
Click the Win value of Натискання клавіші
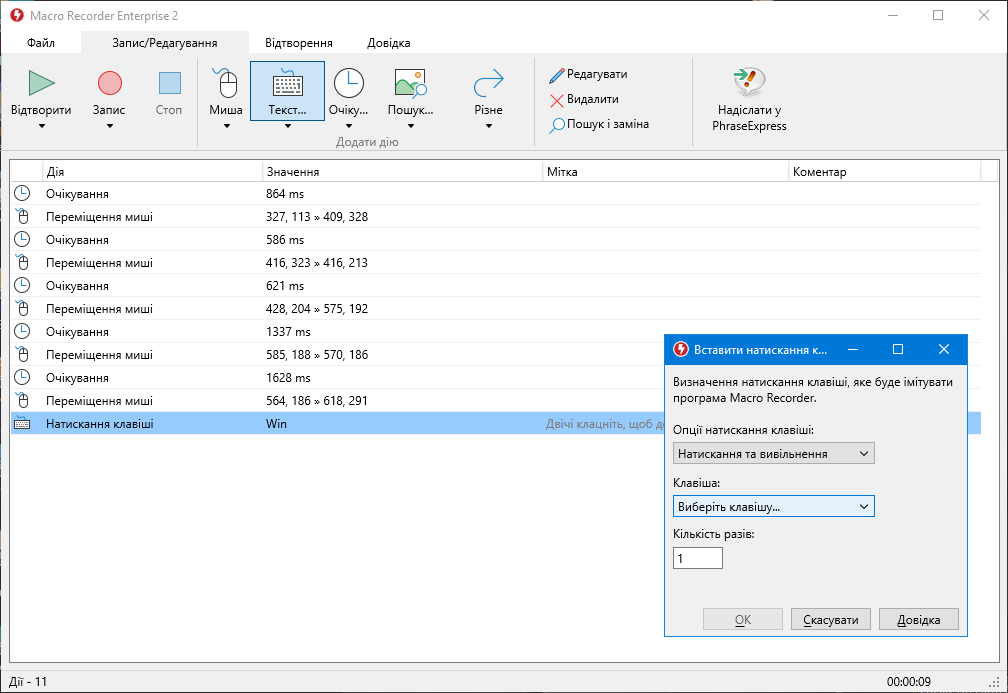276,424
